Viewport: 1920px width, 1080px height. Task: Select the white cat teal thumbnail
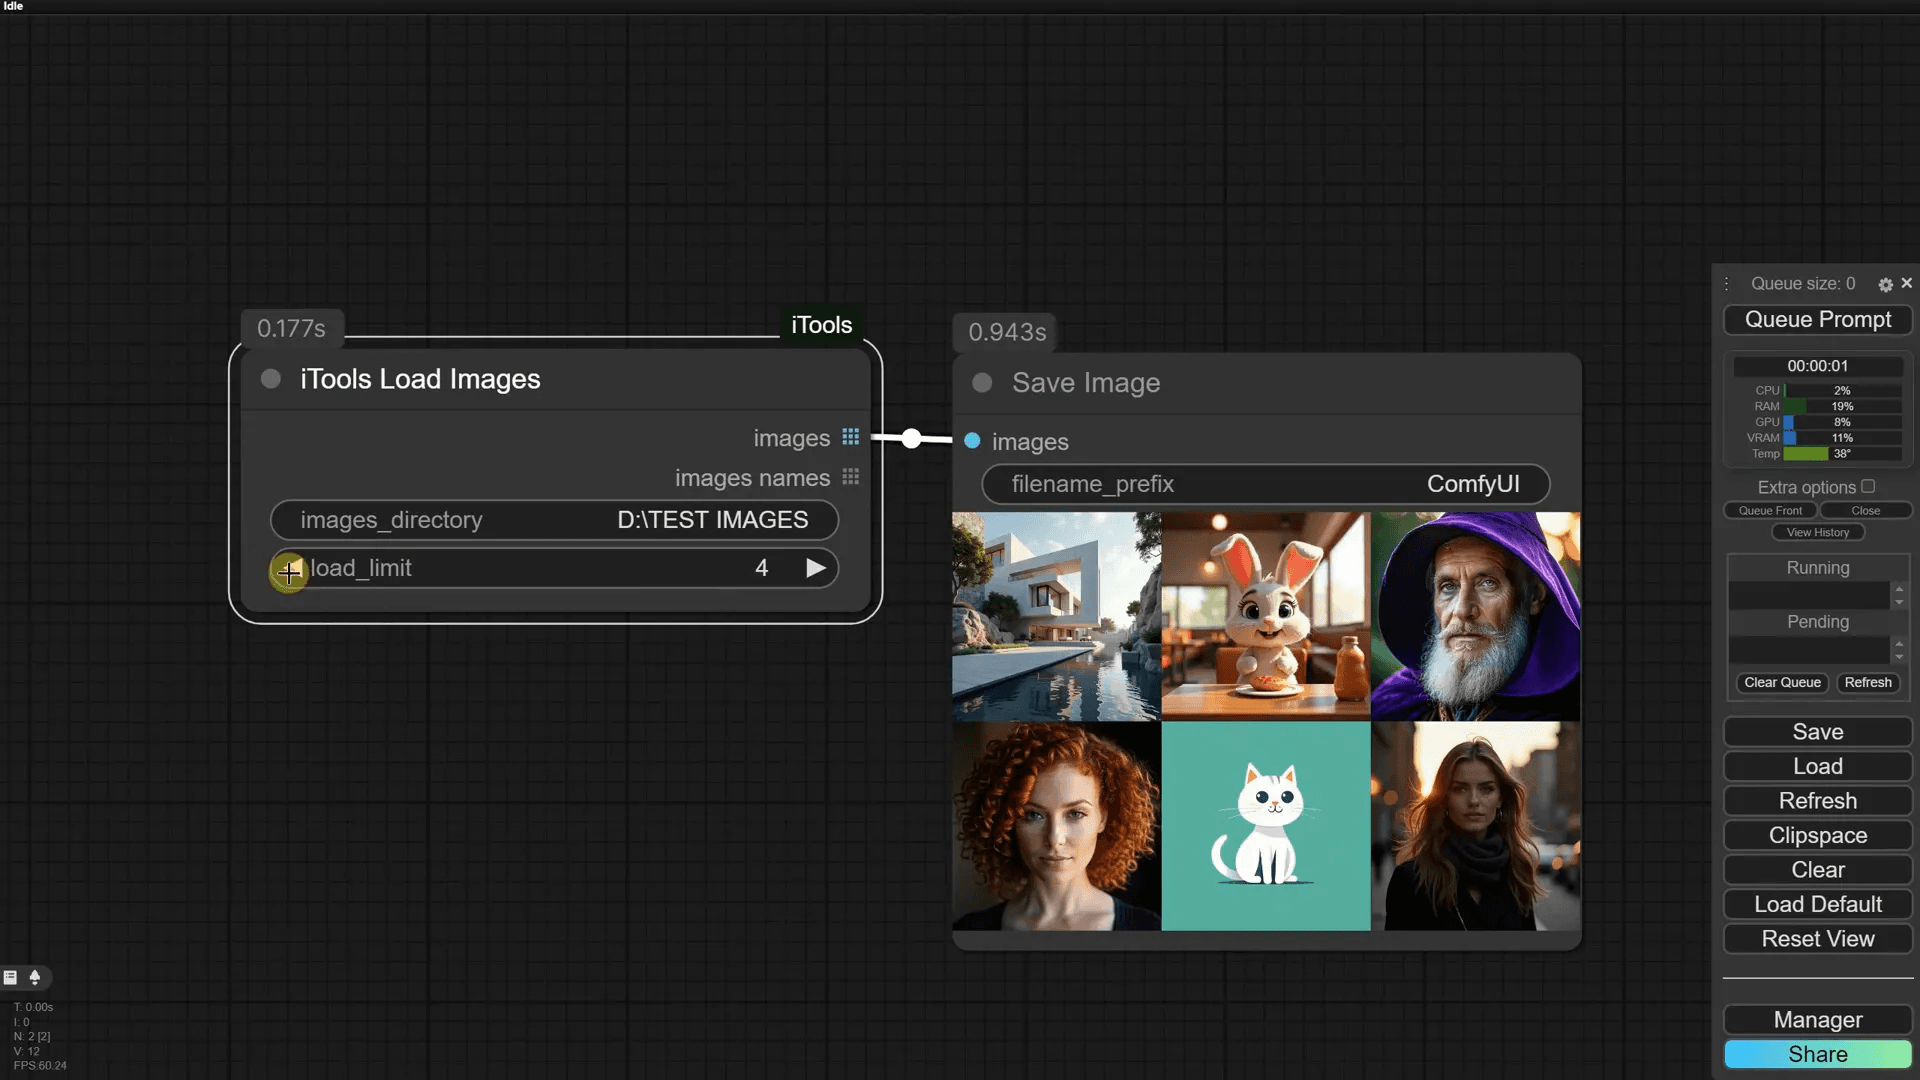[x=1266, y=826]
